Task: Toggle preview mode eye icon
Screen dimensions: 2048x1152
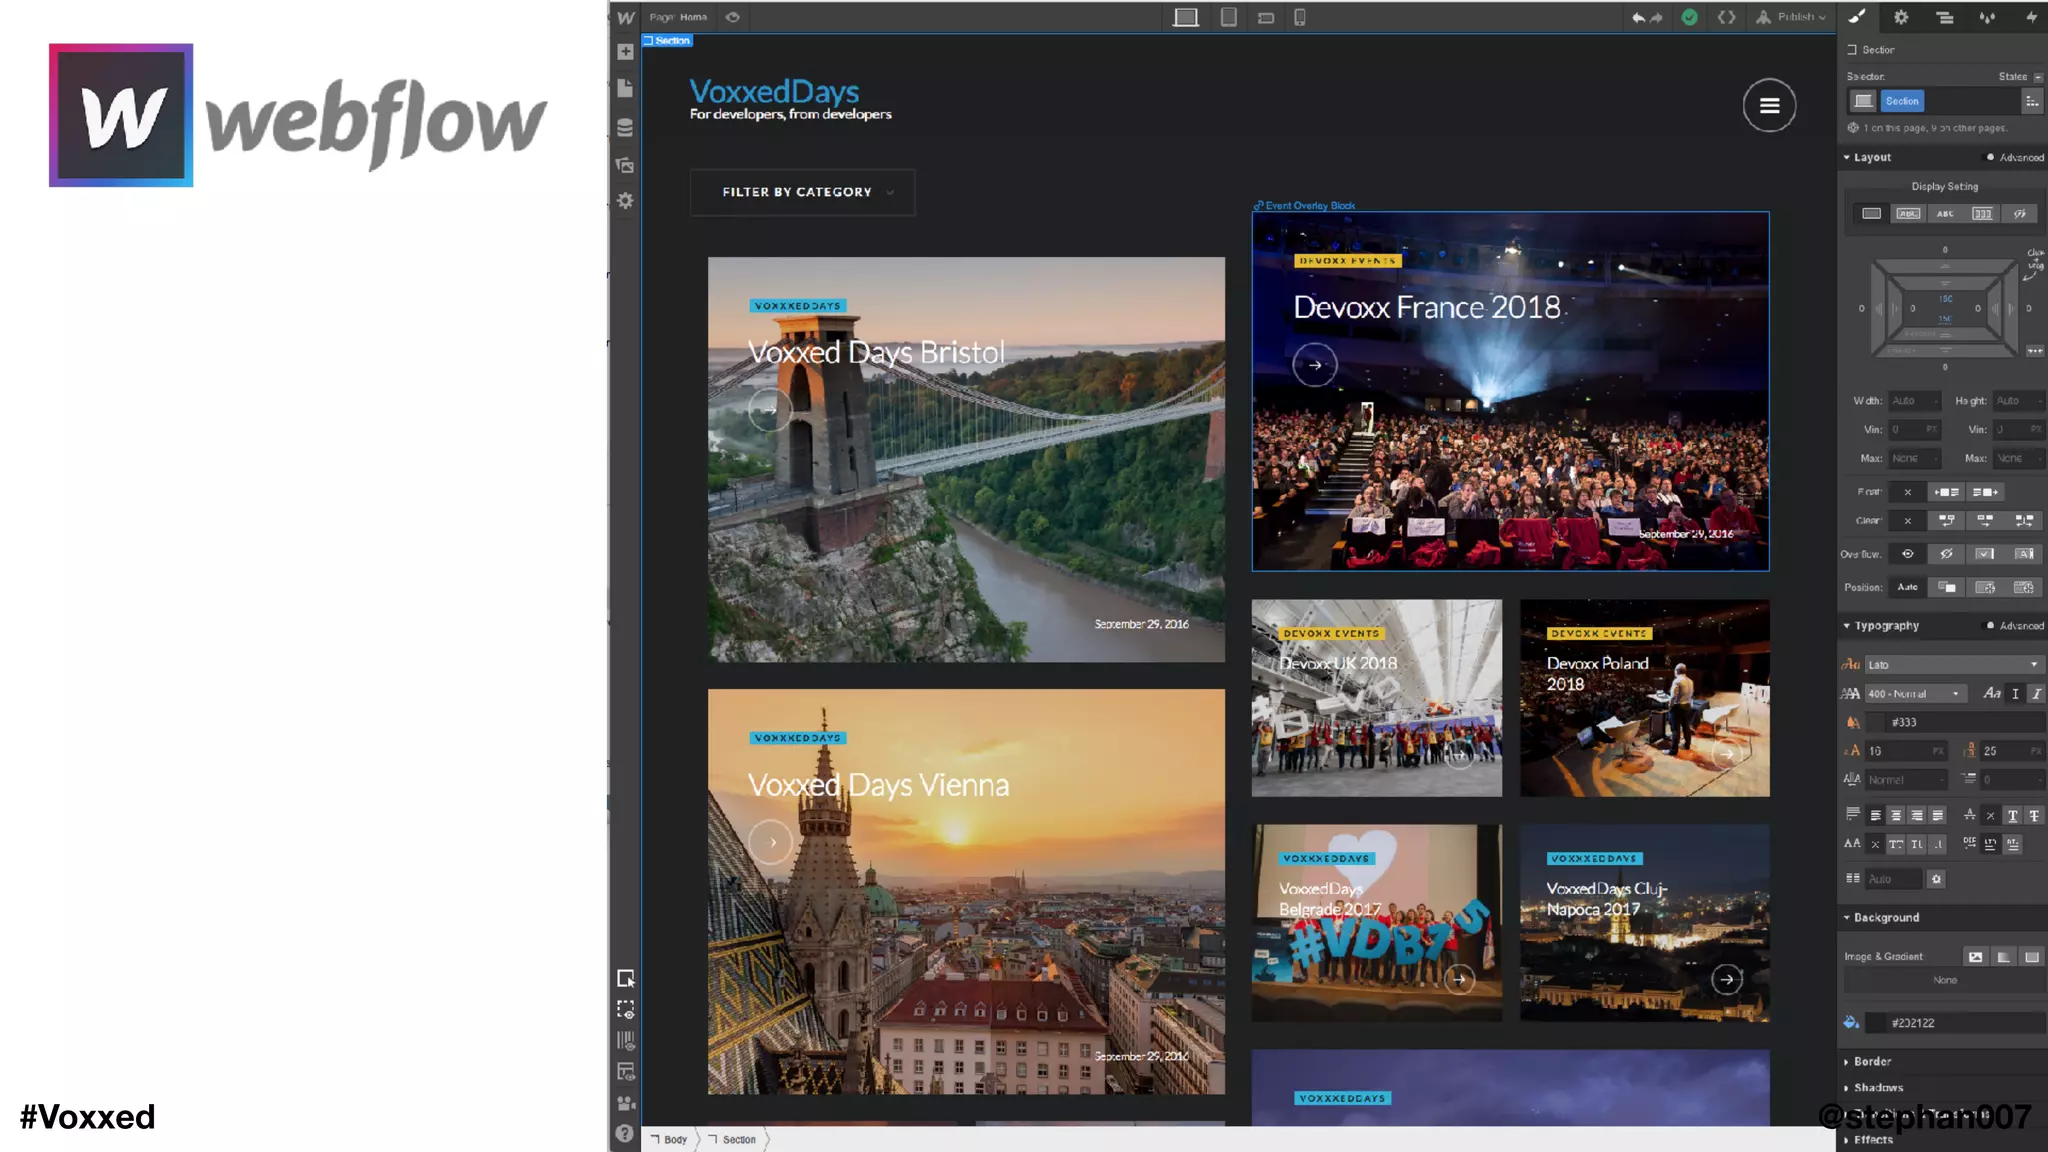Action: click(x=732, y=17)
